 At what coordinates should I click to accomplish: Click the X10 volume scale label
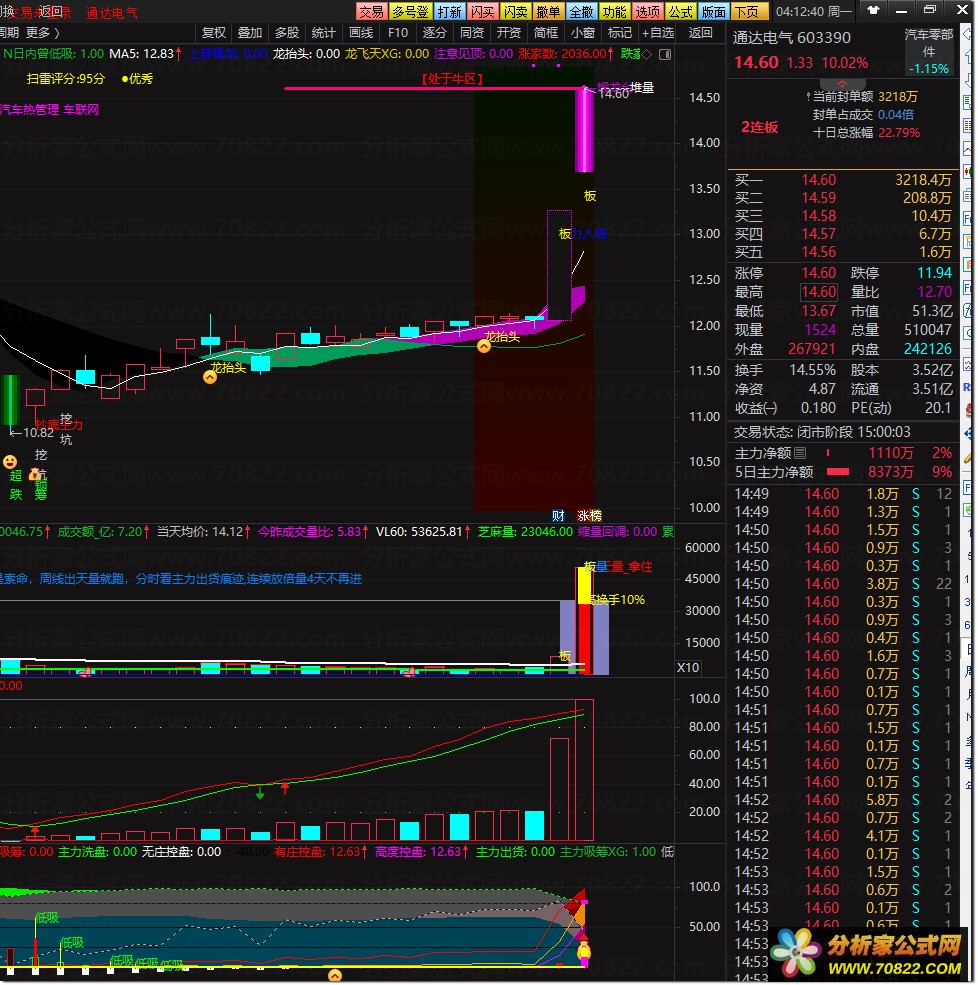(x=688, y=667)
